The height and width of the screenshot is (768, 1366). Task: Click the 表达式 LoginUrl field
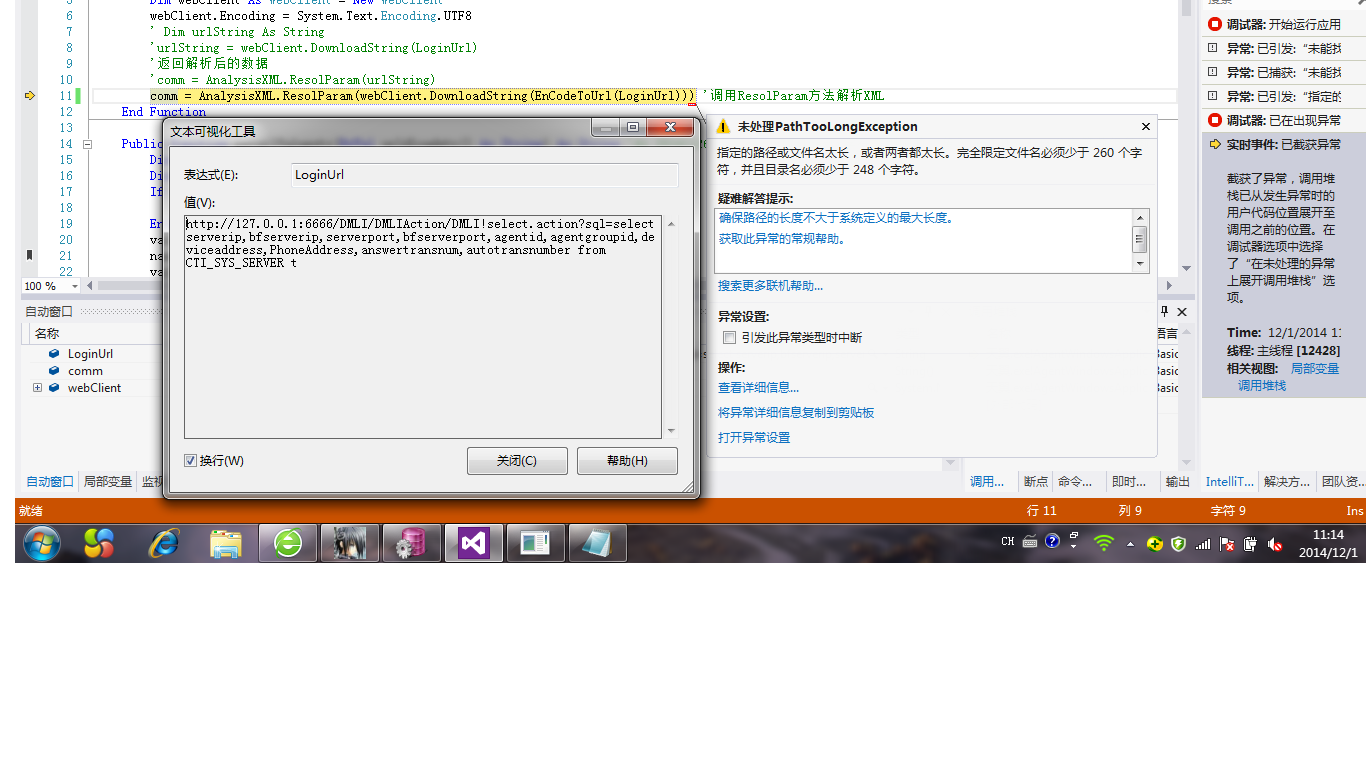click(x=484, y=175)
